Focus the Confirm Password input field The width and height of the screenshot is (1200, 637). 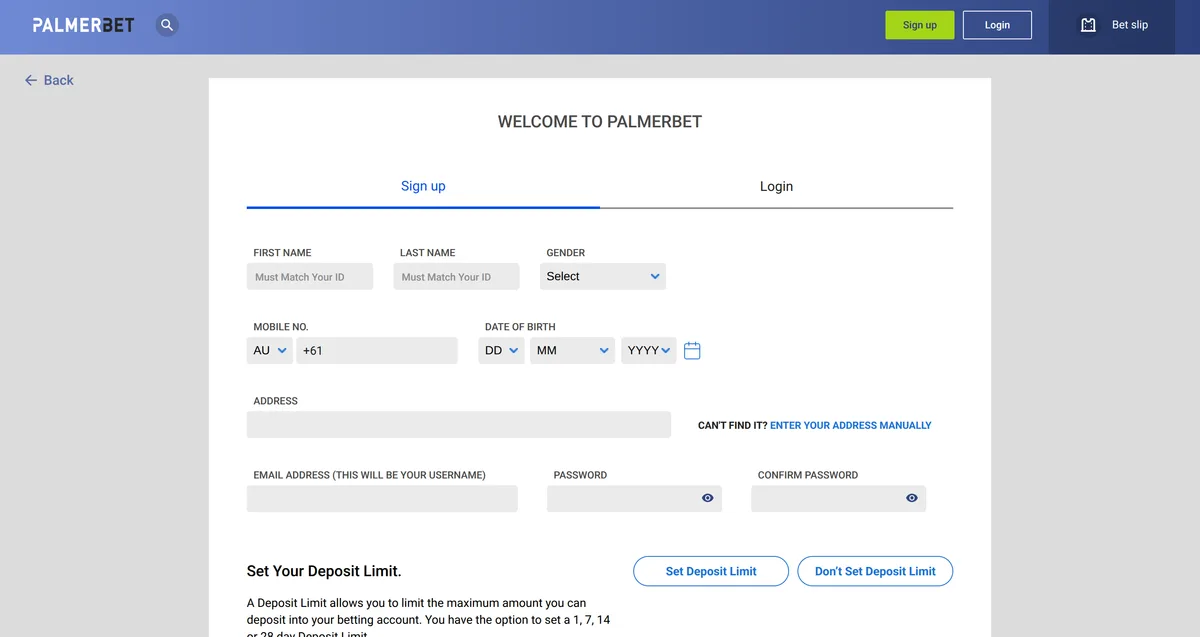click(x=839, y=499)
